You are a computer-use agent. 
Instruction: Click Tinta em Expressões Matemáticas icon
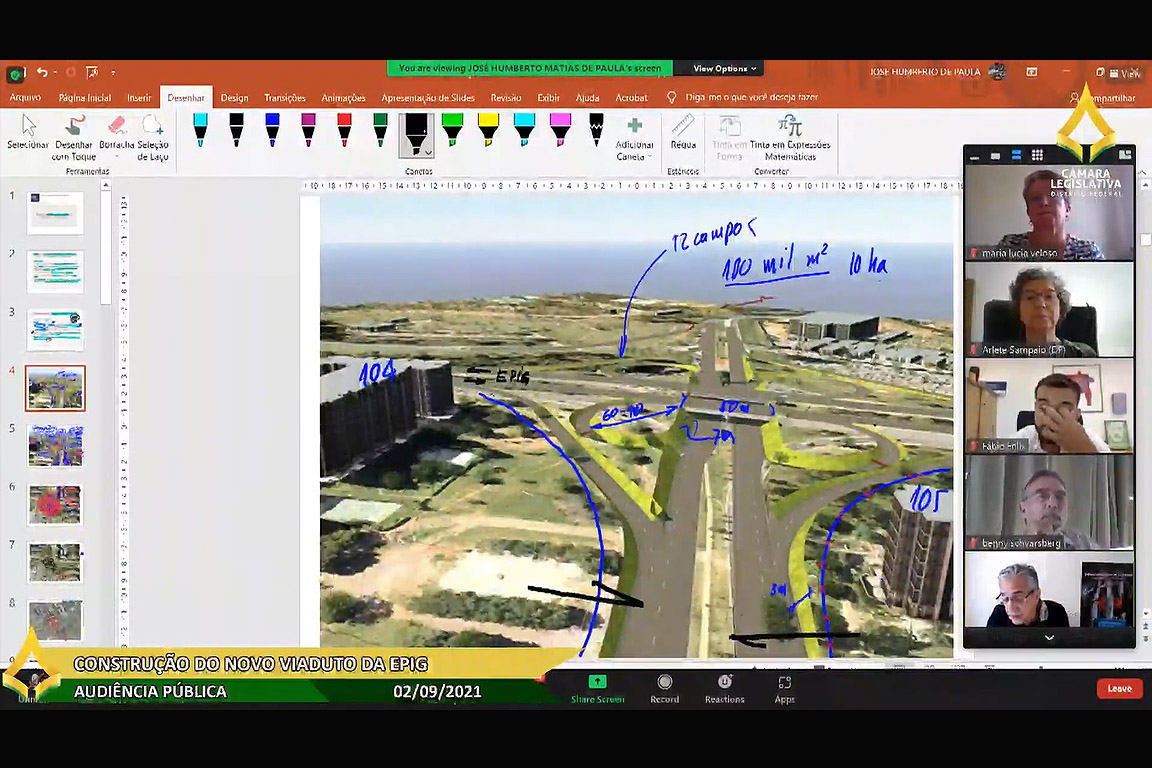790,127
